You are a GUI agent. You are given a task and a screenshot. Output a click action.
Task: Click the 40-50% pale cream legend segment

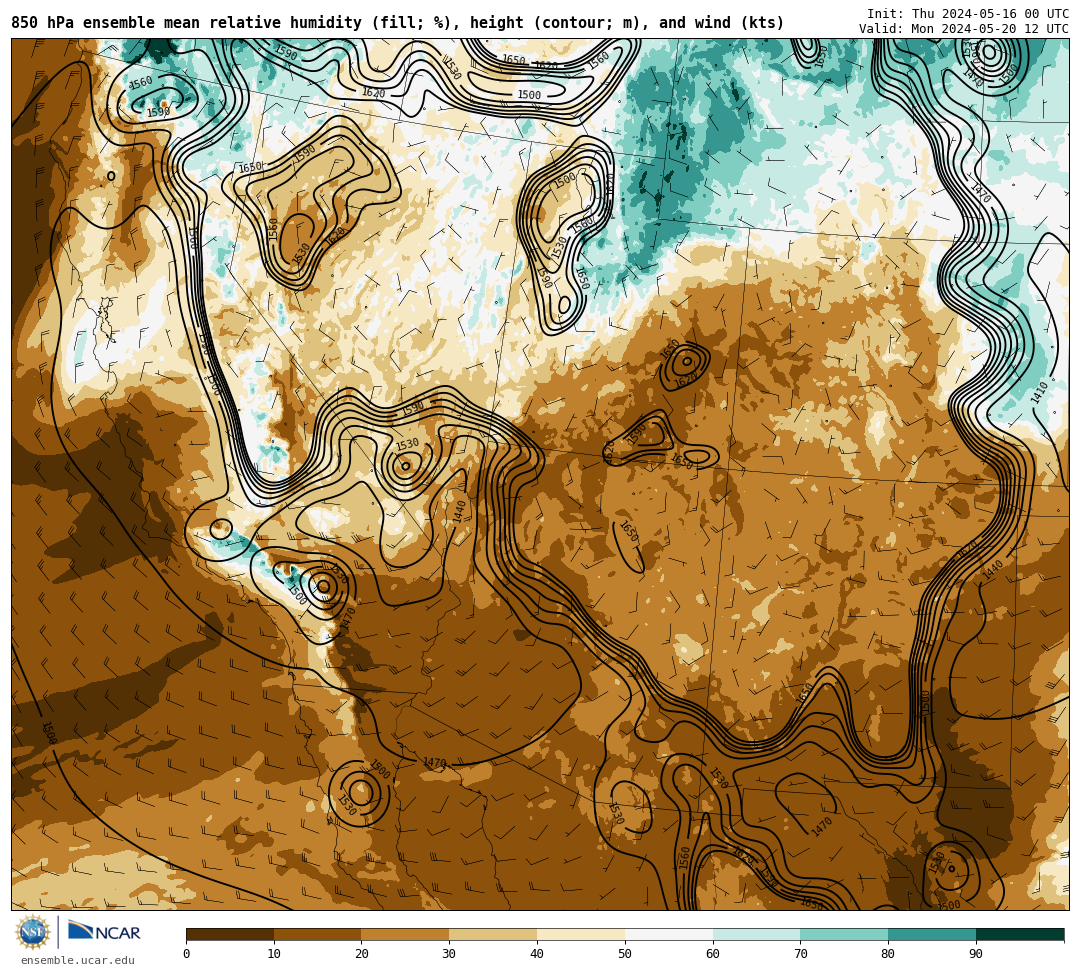click(x=581, y=934)
